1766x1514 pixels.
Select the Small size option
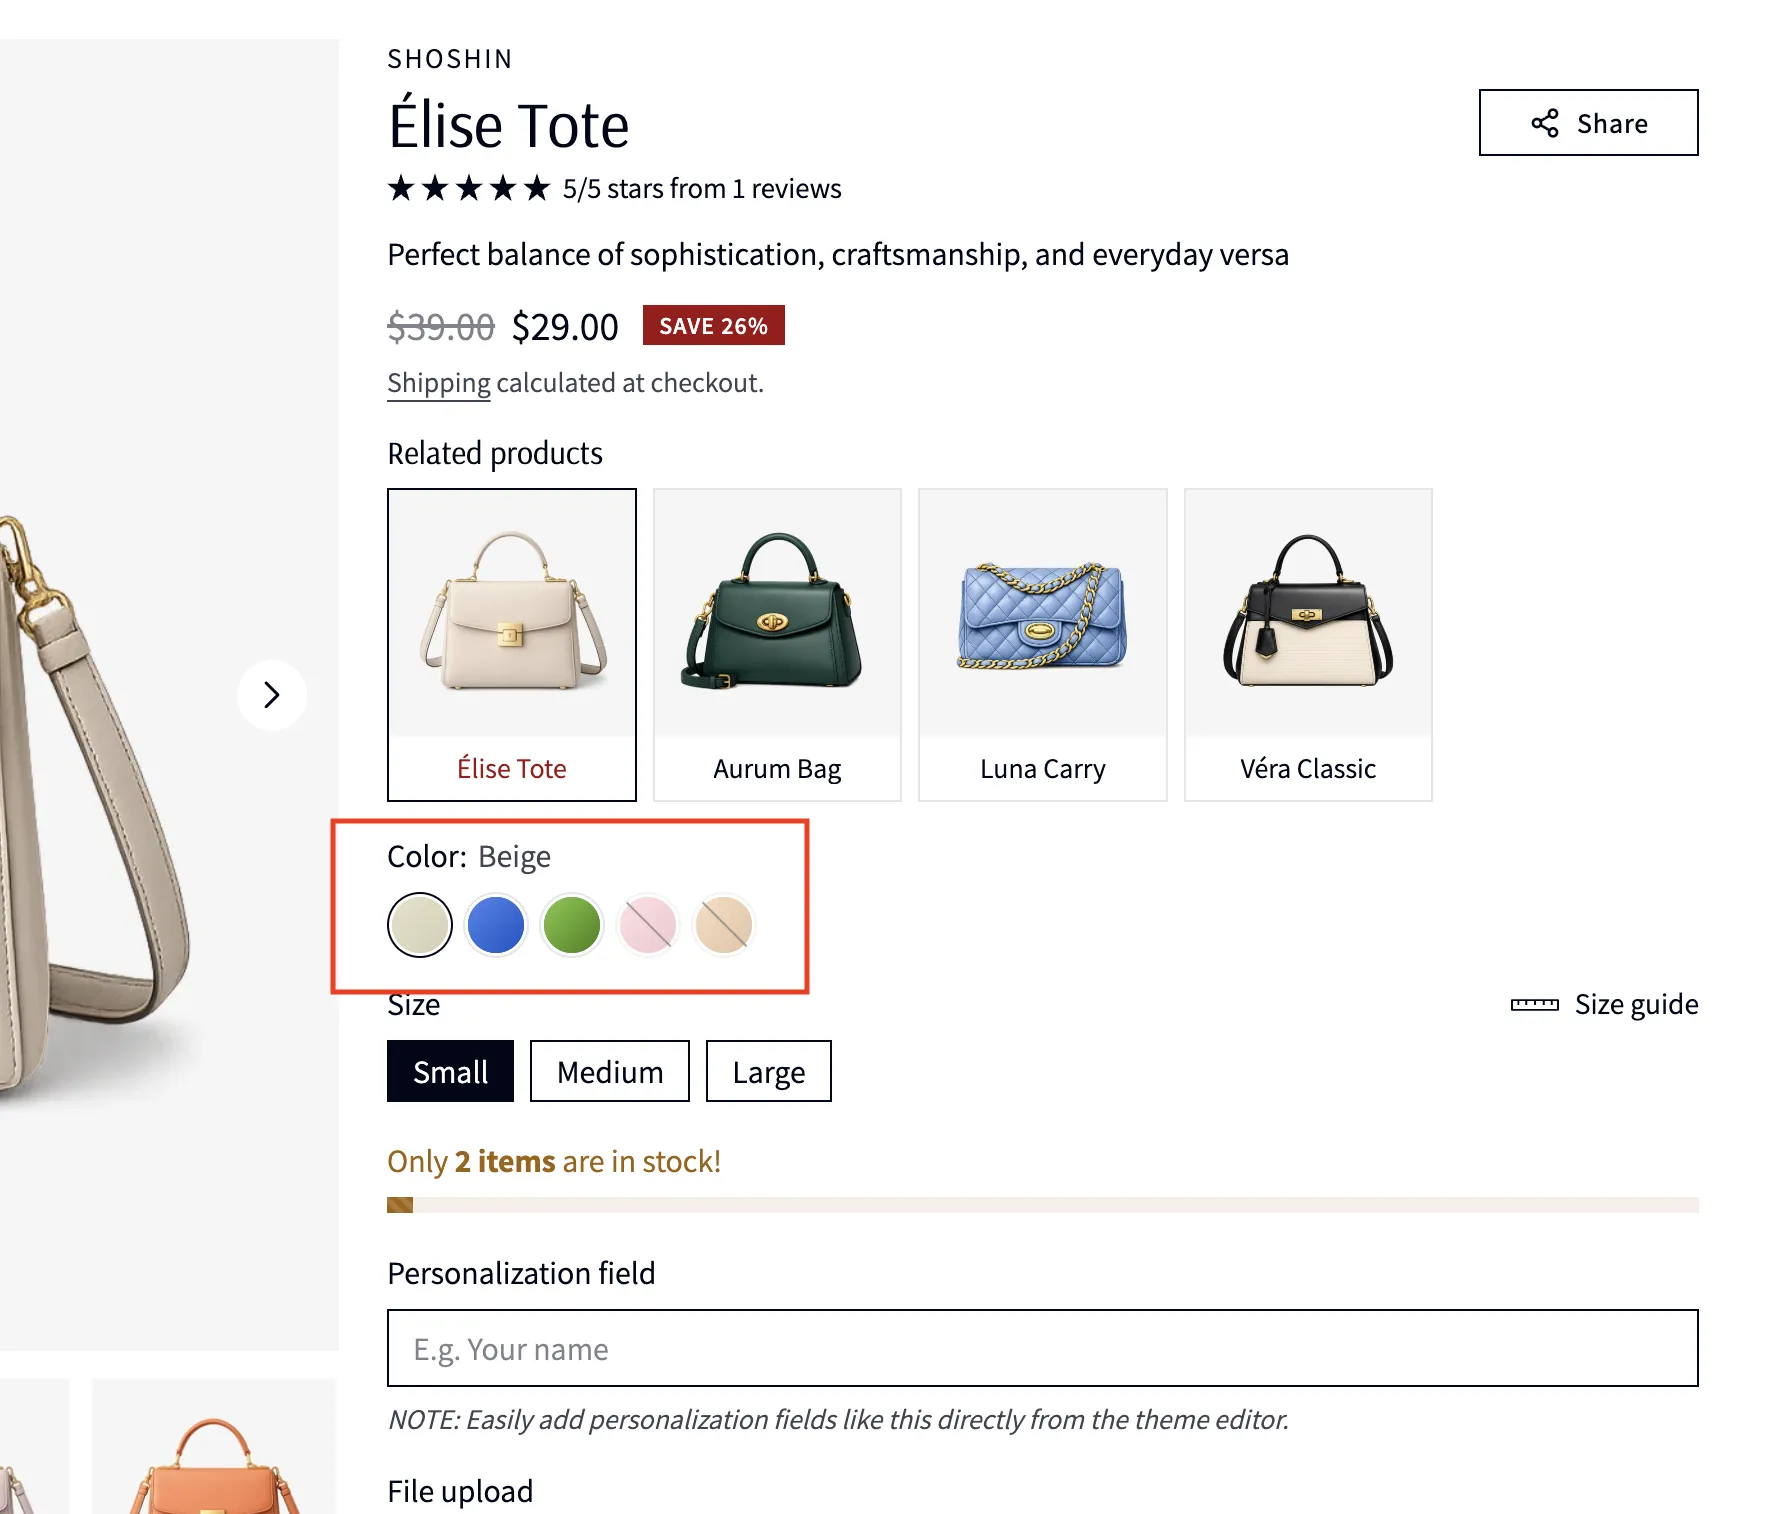point(450,1071)
